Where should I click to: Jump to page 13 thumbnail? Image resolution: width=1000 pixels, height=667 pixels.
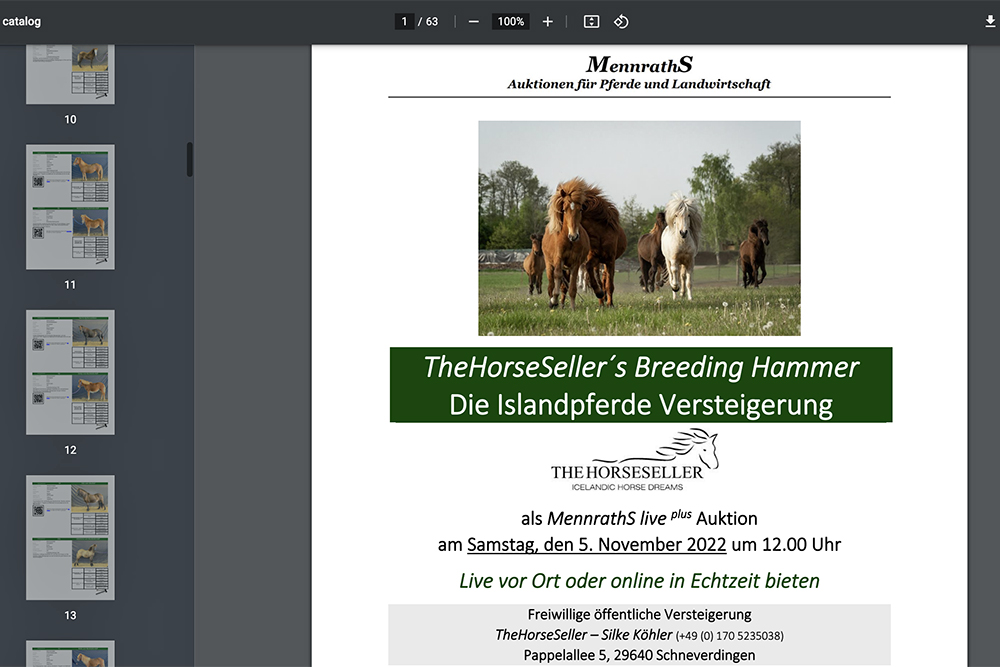(x=70, y=538)
